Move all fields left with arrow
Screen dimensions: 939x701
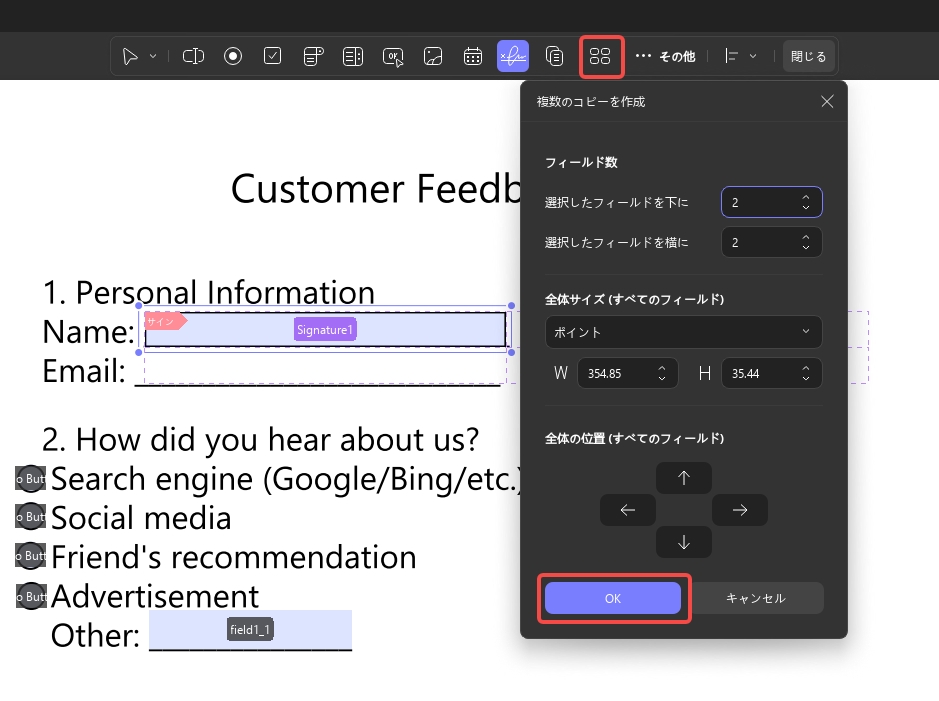[628, 510]
